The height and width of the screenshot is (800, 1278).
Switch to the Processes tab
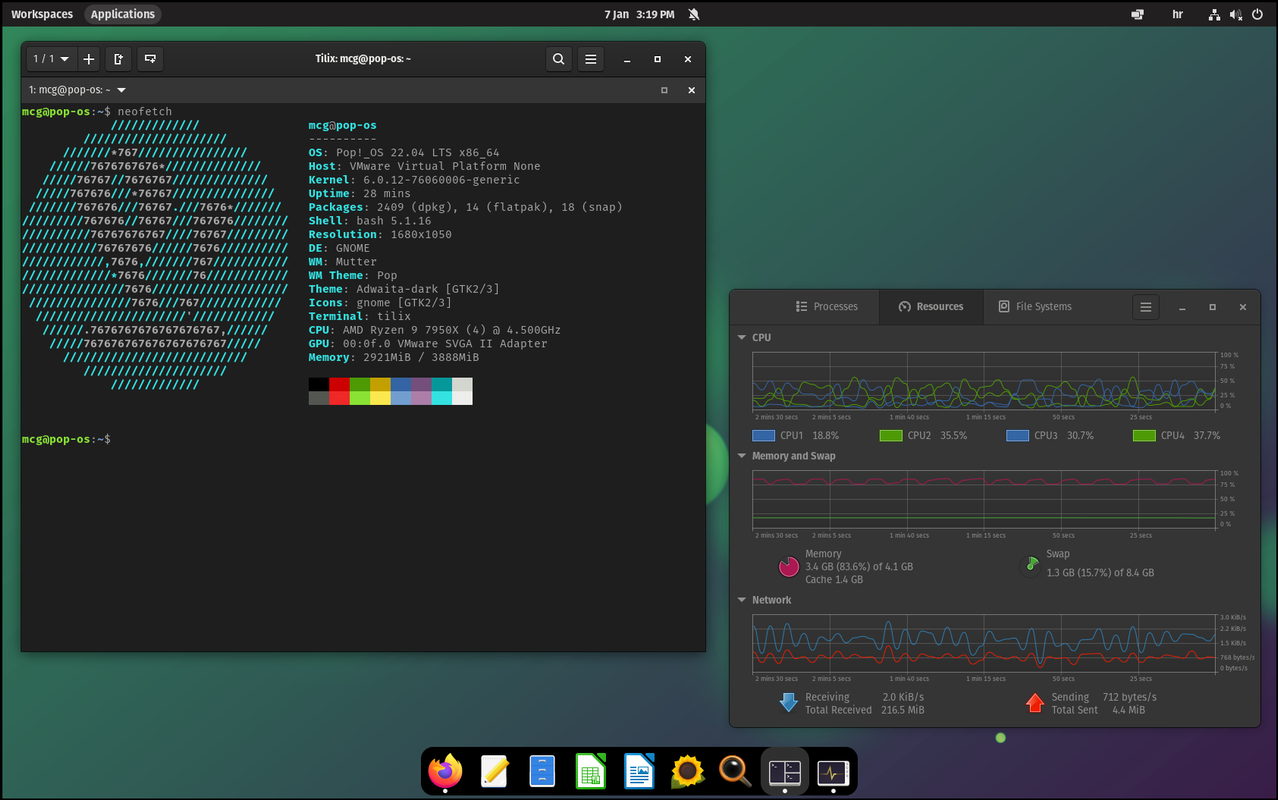[827, 307]
